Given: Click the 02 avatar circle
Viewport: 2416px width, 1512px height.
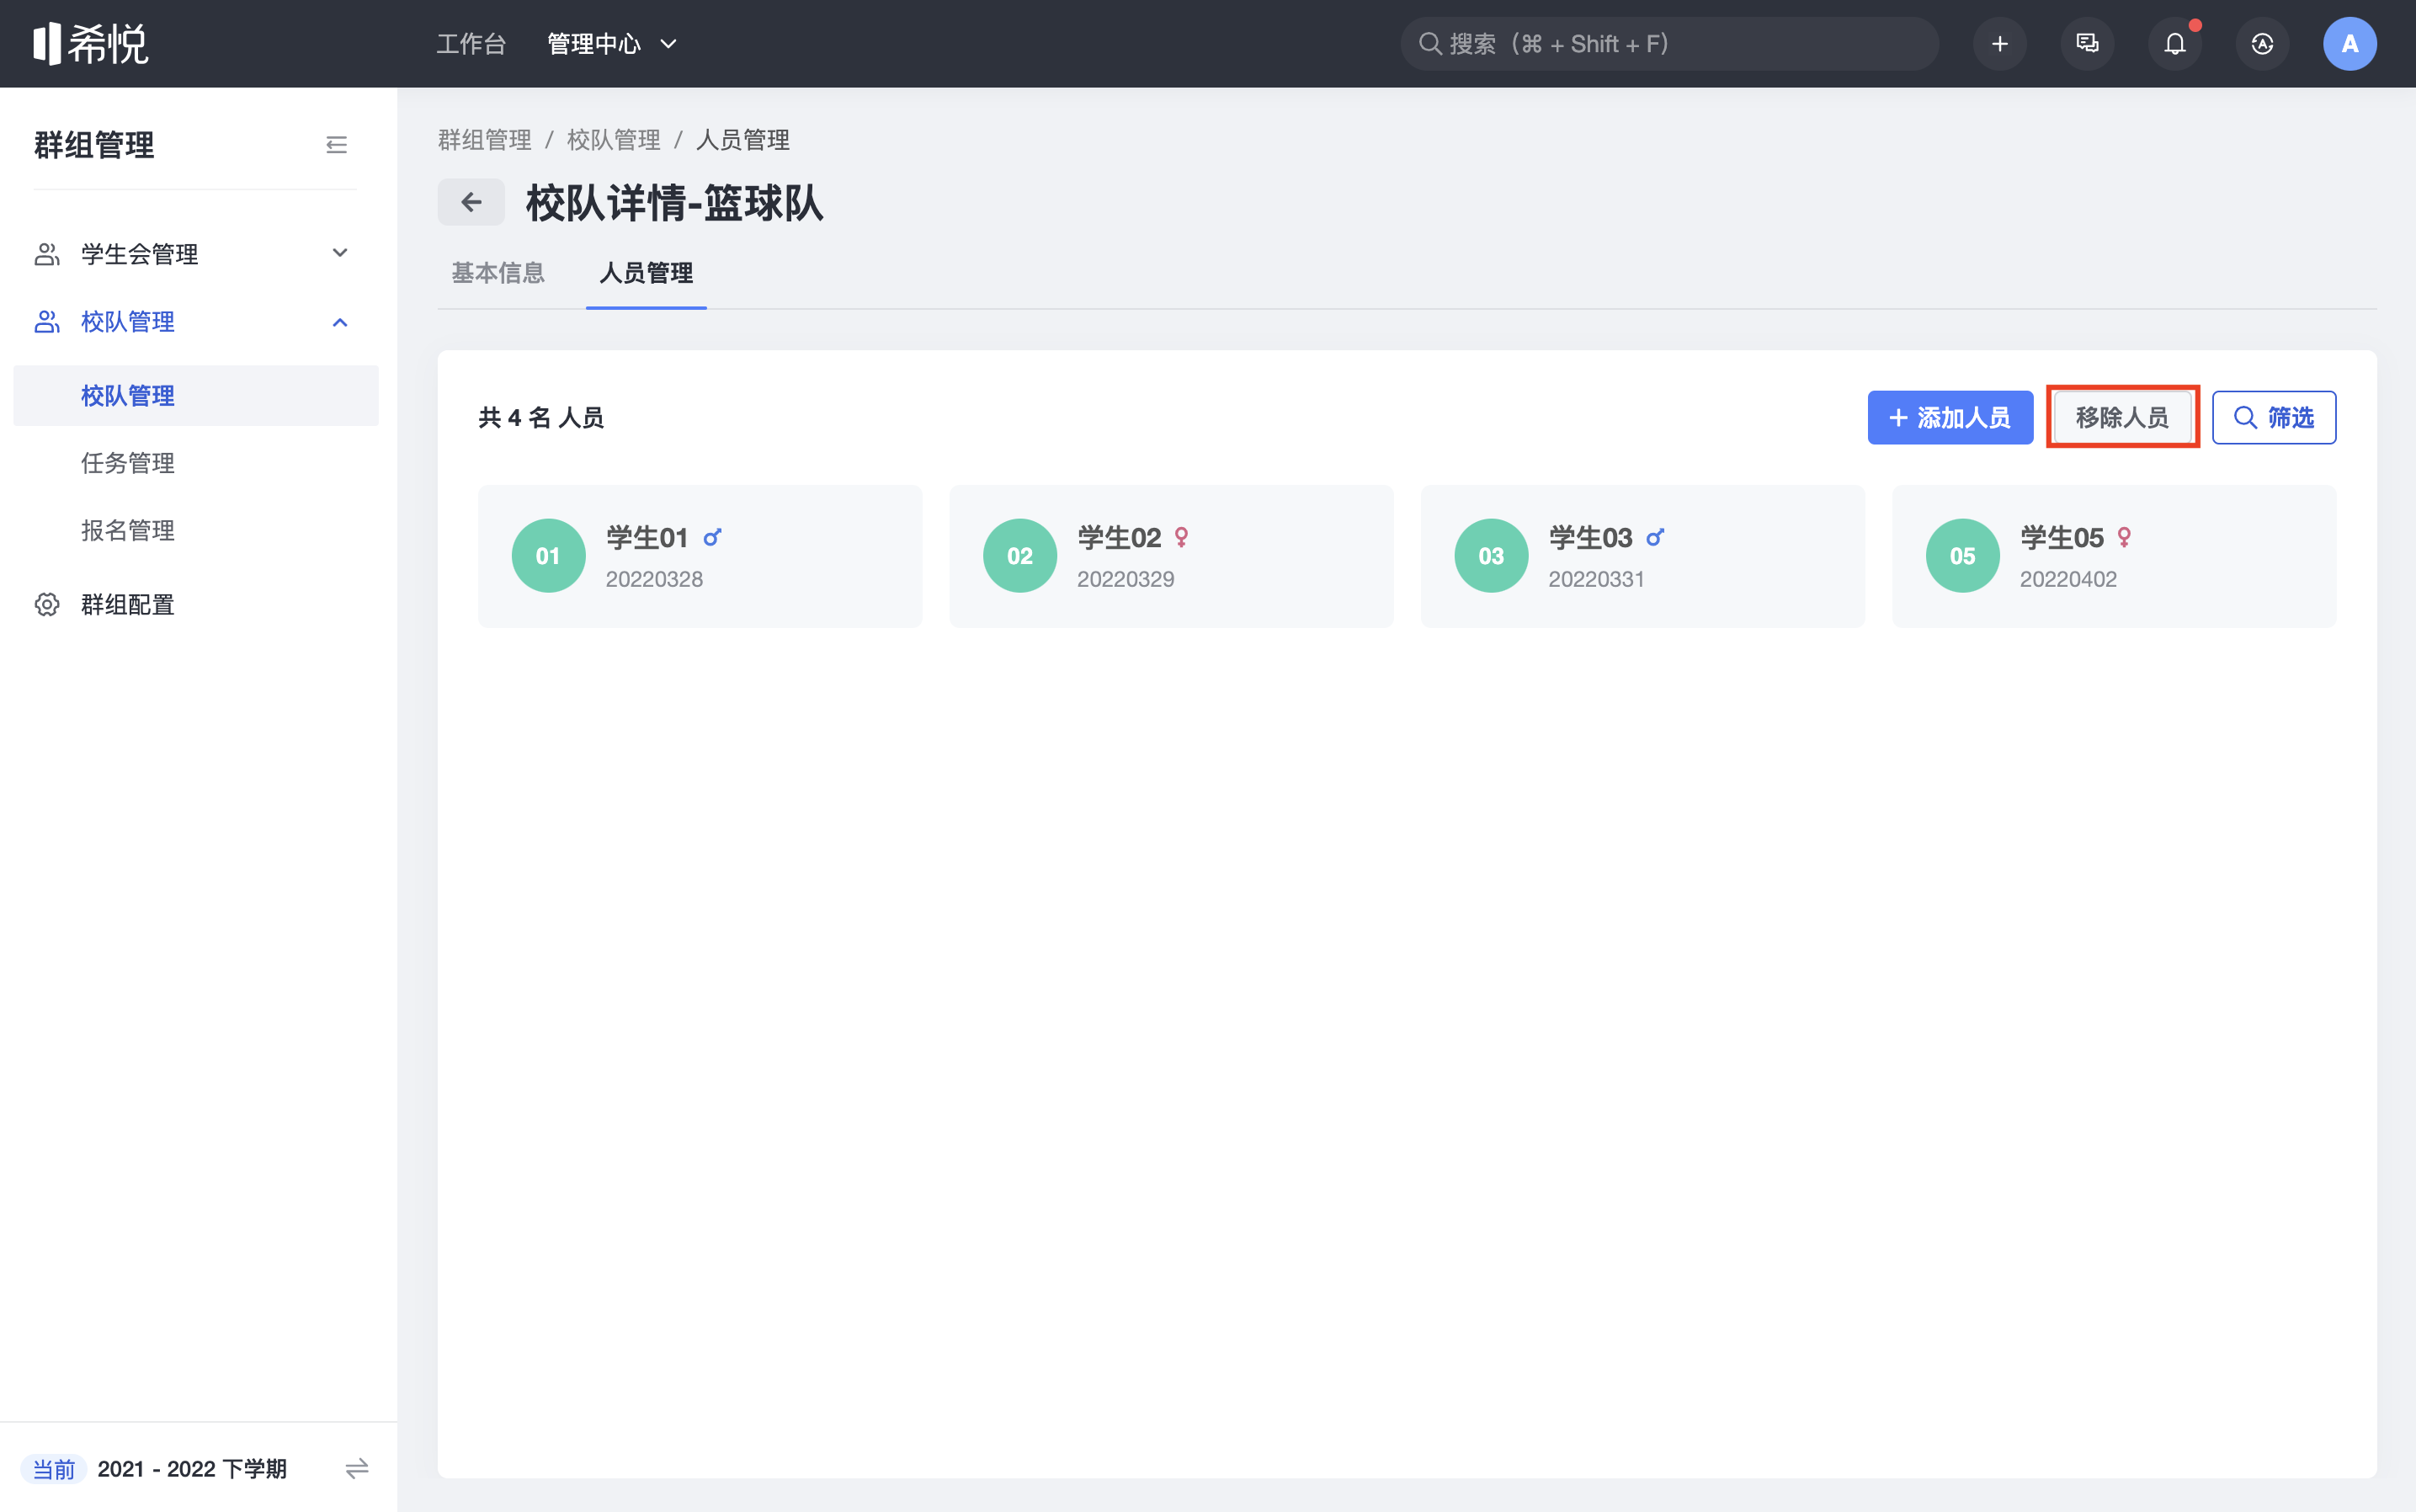Looking at the screenshot, I should (1020, 556).
